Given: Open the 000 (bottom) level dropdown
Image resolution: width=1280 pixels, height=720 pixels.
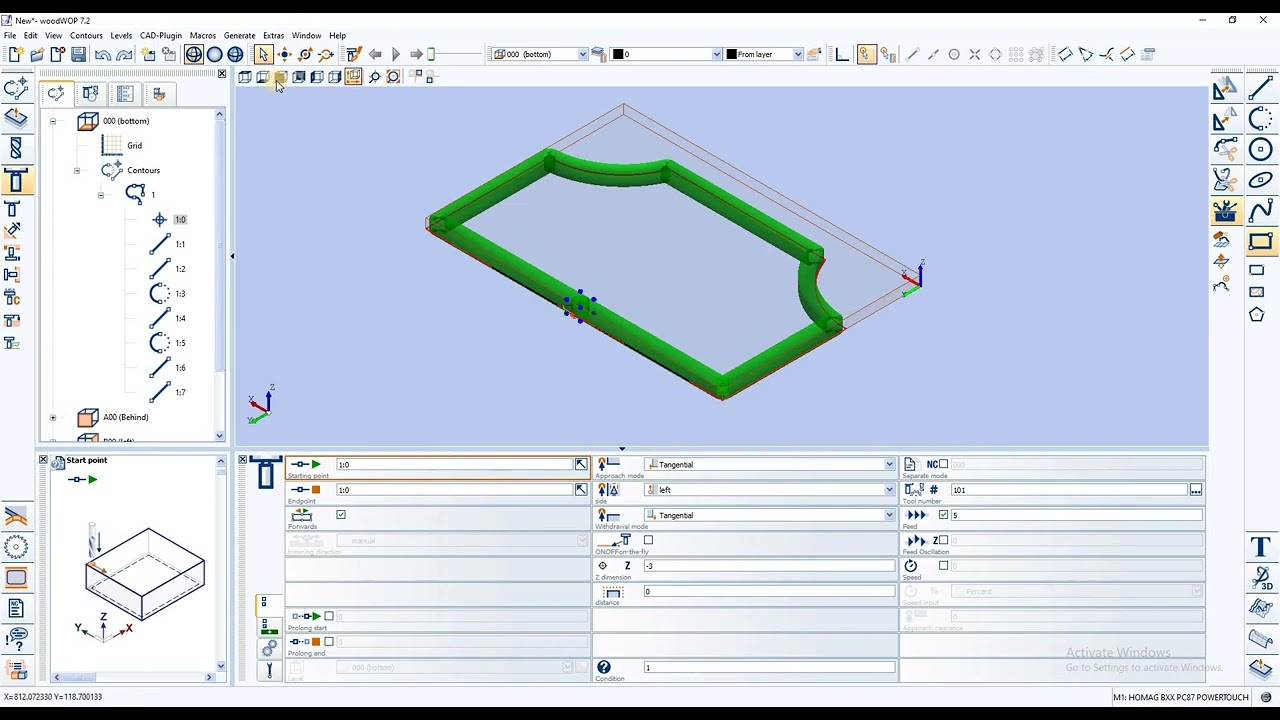Looking at the screenshot, I should coord(582,54).
